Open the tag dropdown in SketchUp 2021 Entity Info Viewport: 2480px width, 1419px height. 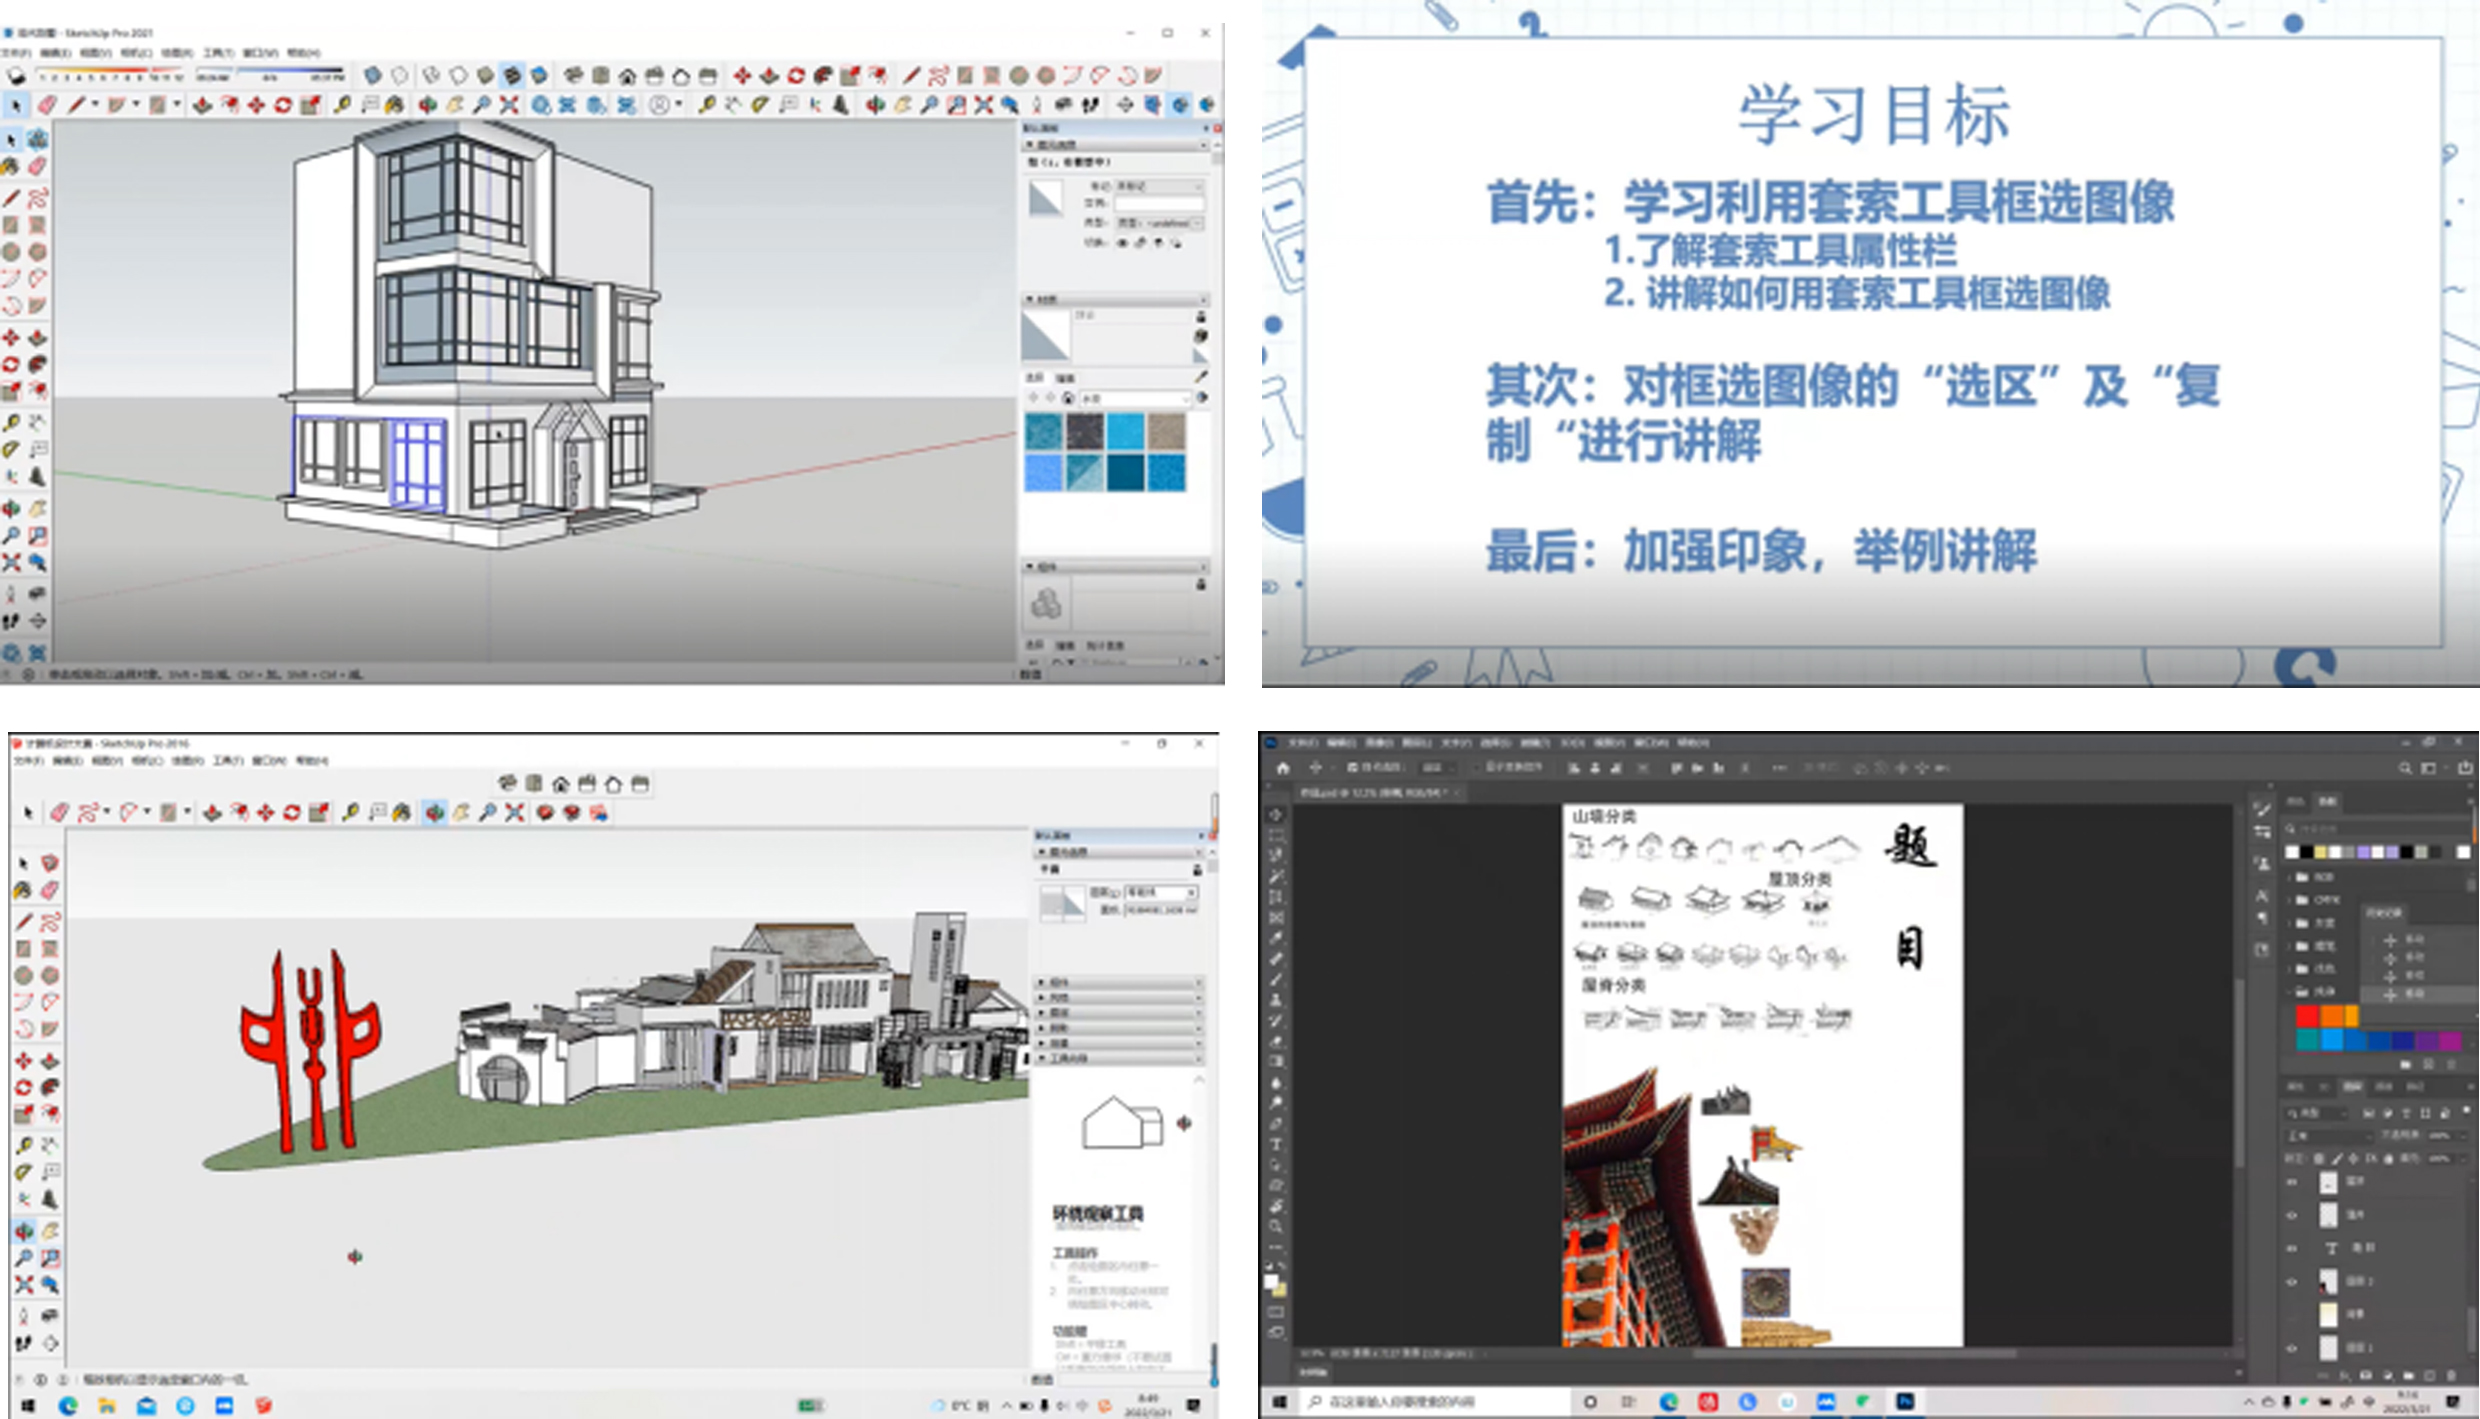[x=1160, y=186]
